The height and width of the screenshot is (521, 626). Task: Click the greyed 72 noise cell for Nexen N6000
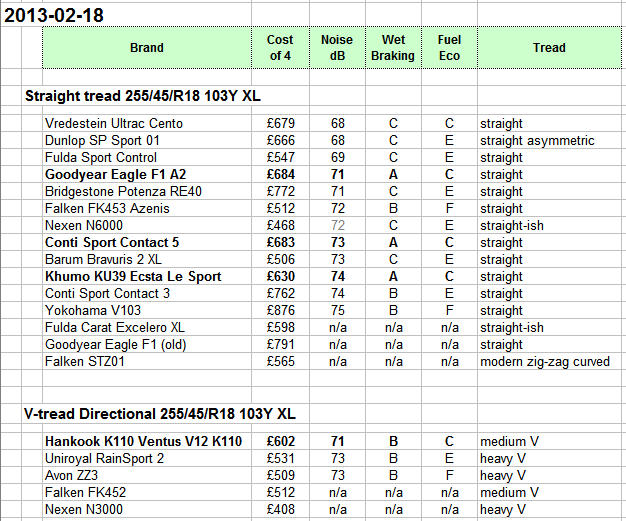[x=338, y=226]
